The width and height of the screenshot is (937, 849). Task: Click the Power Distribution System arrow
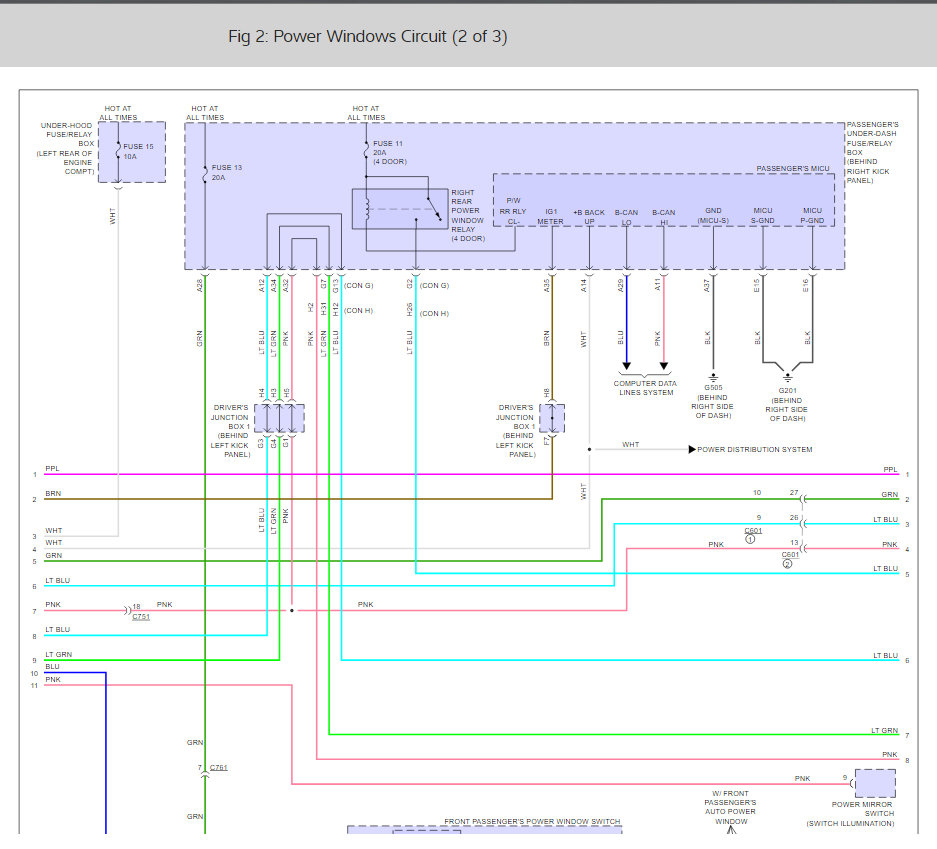click(692, 449)
